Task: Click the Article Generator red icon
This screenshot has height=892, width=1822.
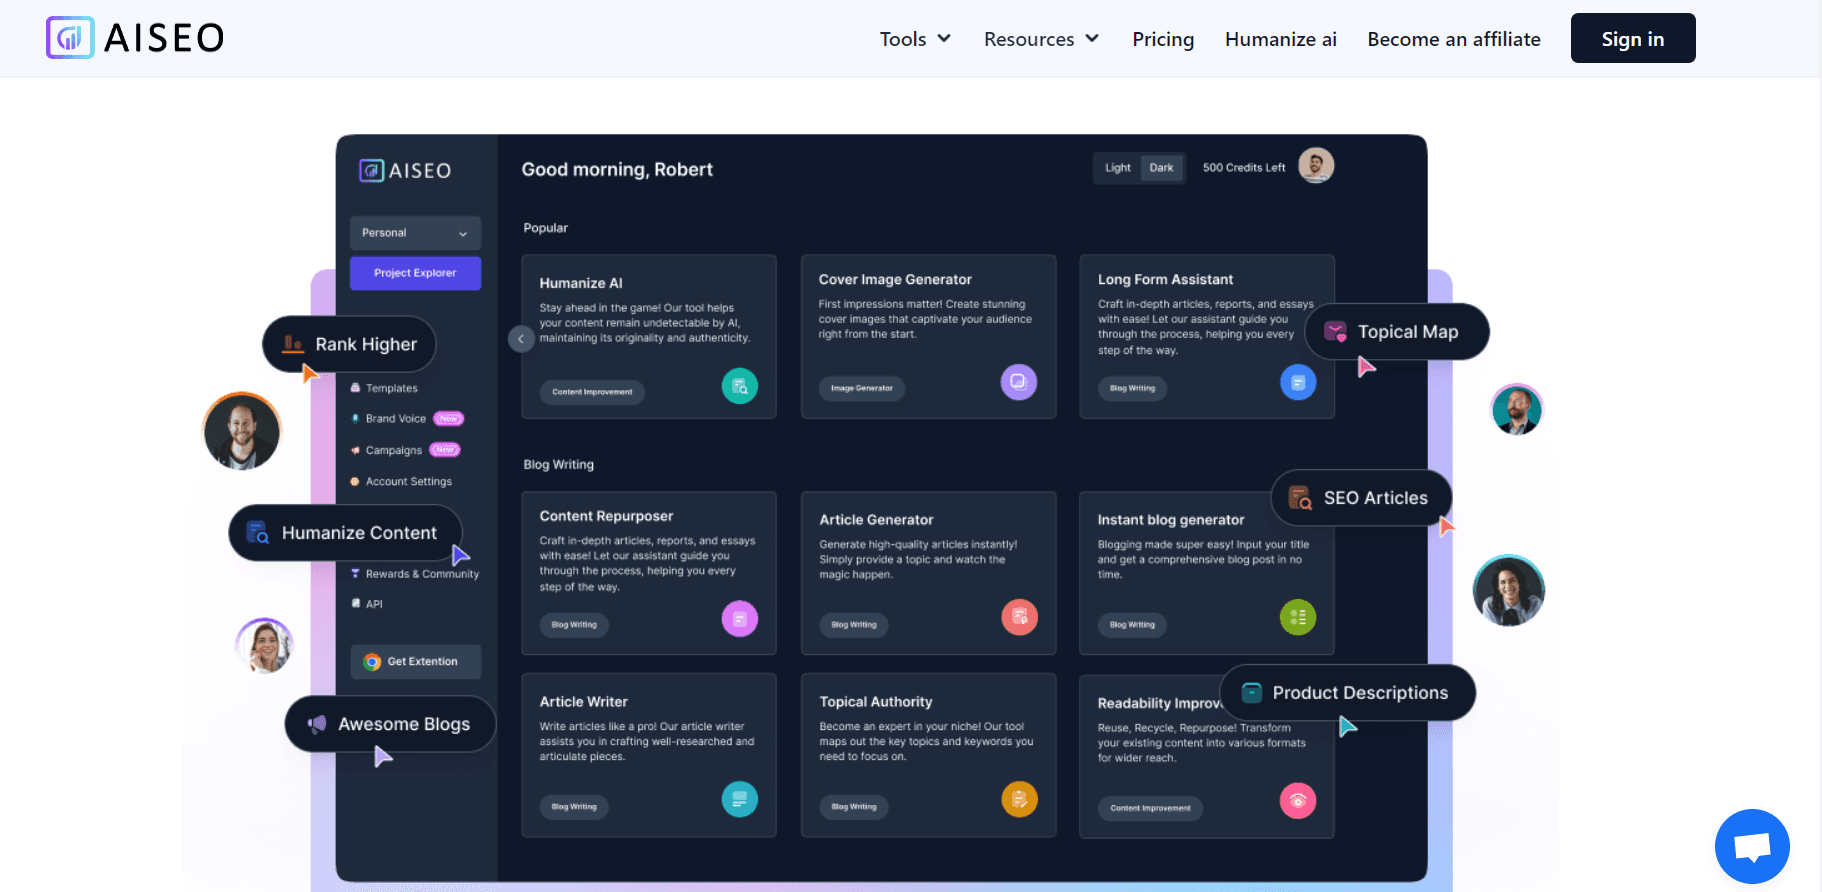Action: tap(1019, 617)
